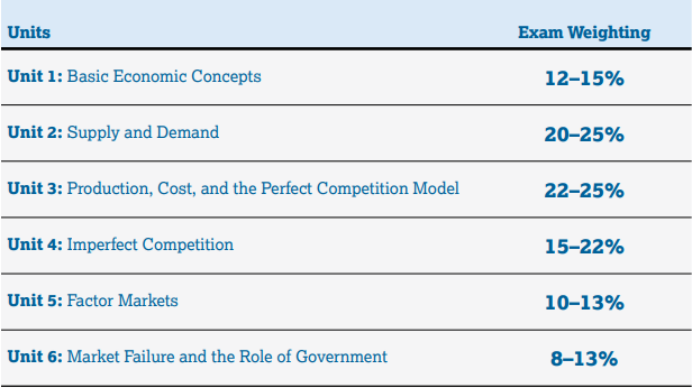Open Unit 5: Factor Markets link
Screen dimensions: 692x389
(x=93, y=301)
